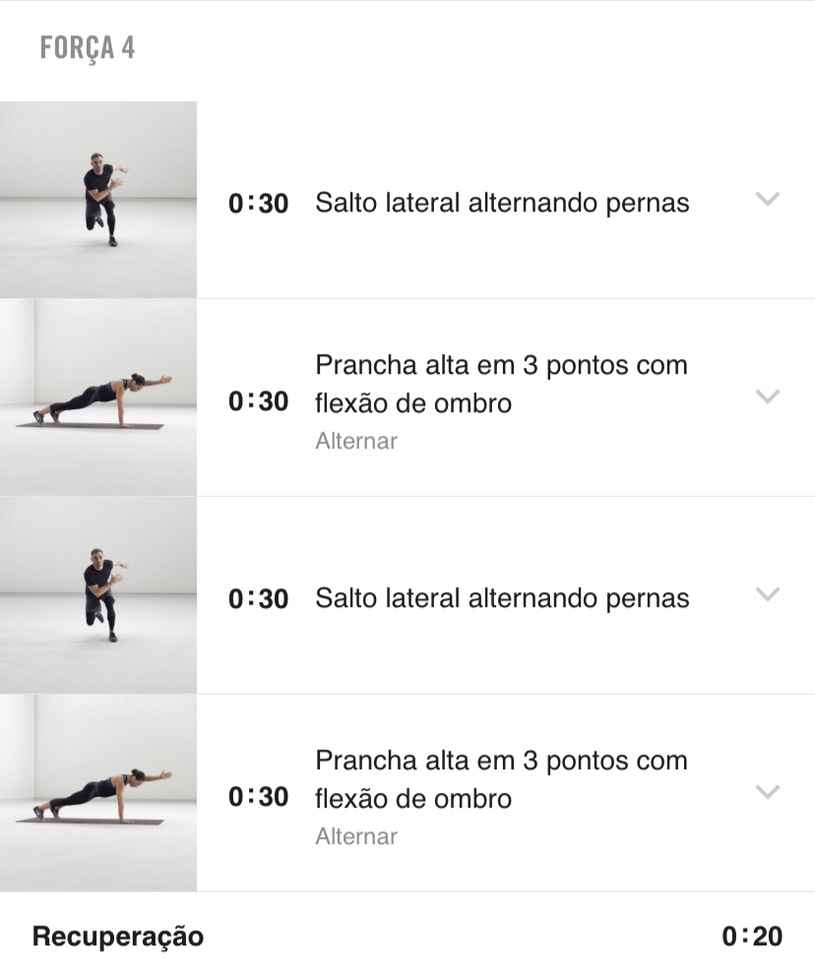Tap the 0:30 duration of the first exercise
815x966 pixels.
click(x=258, y=204)
